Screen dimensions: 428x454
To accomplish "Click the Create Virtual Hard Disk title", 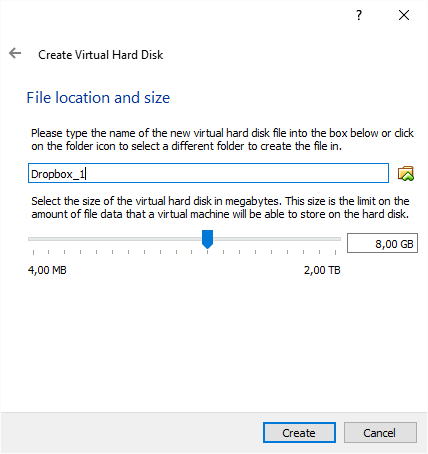I will pyautogui.click(x=101, y=55).
